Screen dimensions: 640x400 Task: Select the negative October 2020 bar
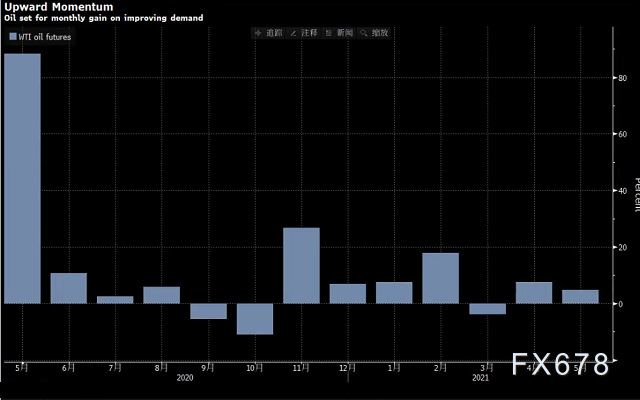[x=255, y=319]
